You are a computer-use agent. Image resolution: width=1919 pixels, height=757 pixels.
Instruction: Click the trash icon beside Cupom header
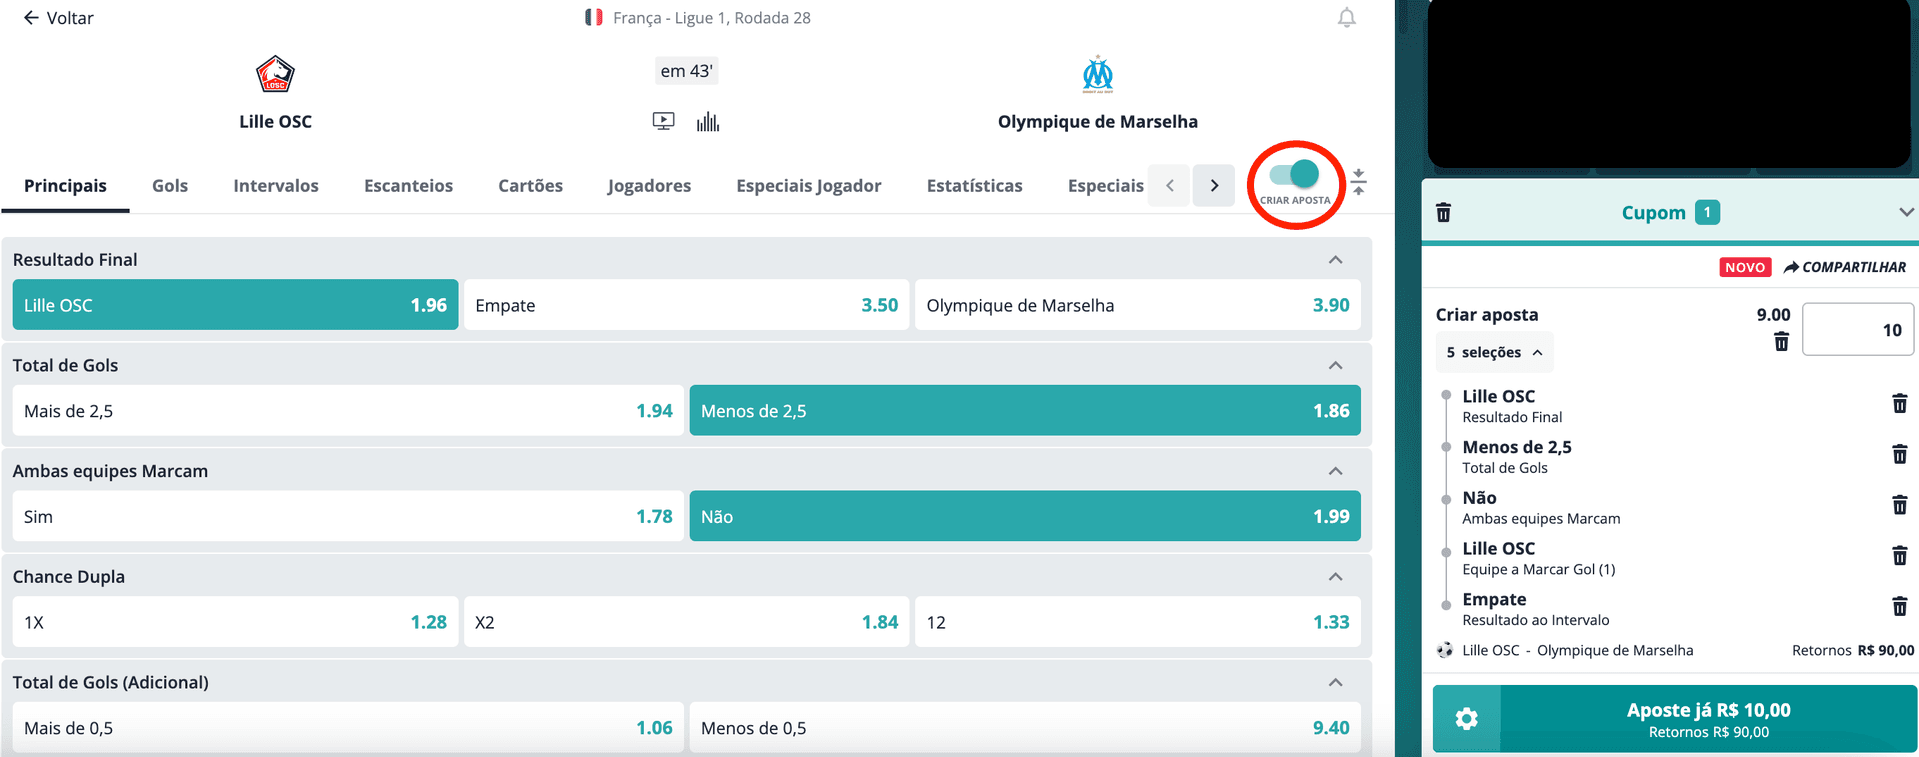1443,212
